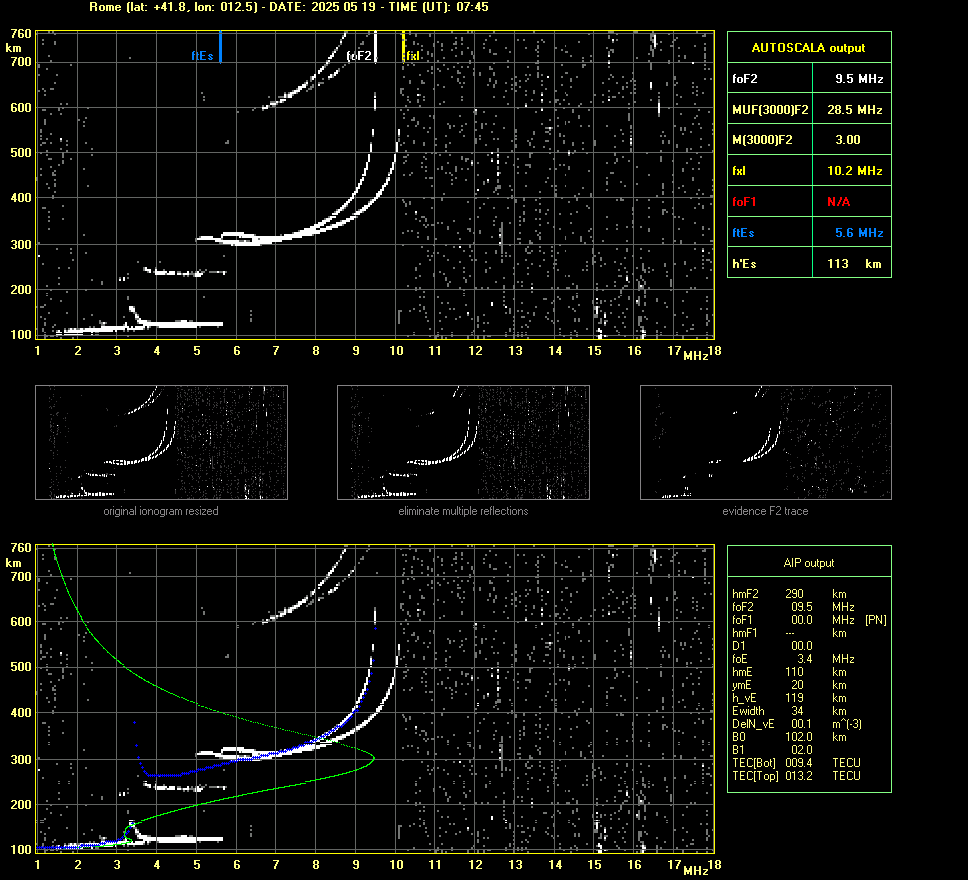Click the 'eliminate multiple reflections' caption

pyautogui.click(x=463, y=511)
